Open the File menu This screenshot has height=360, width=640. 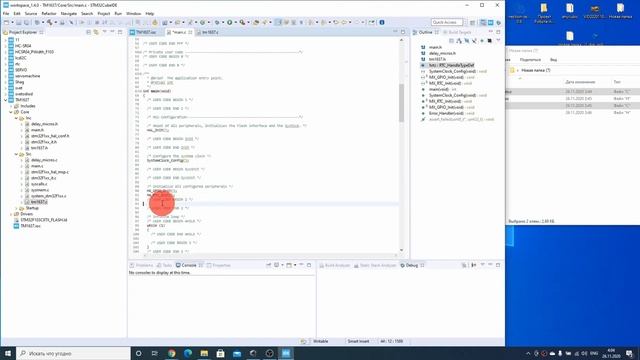[x=6, y=13]
